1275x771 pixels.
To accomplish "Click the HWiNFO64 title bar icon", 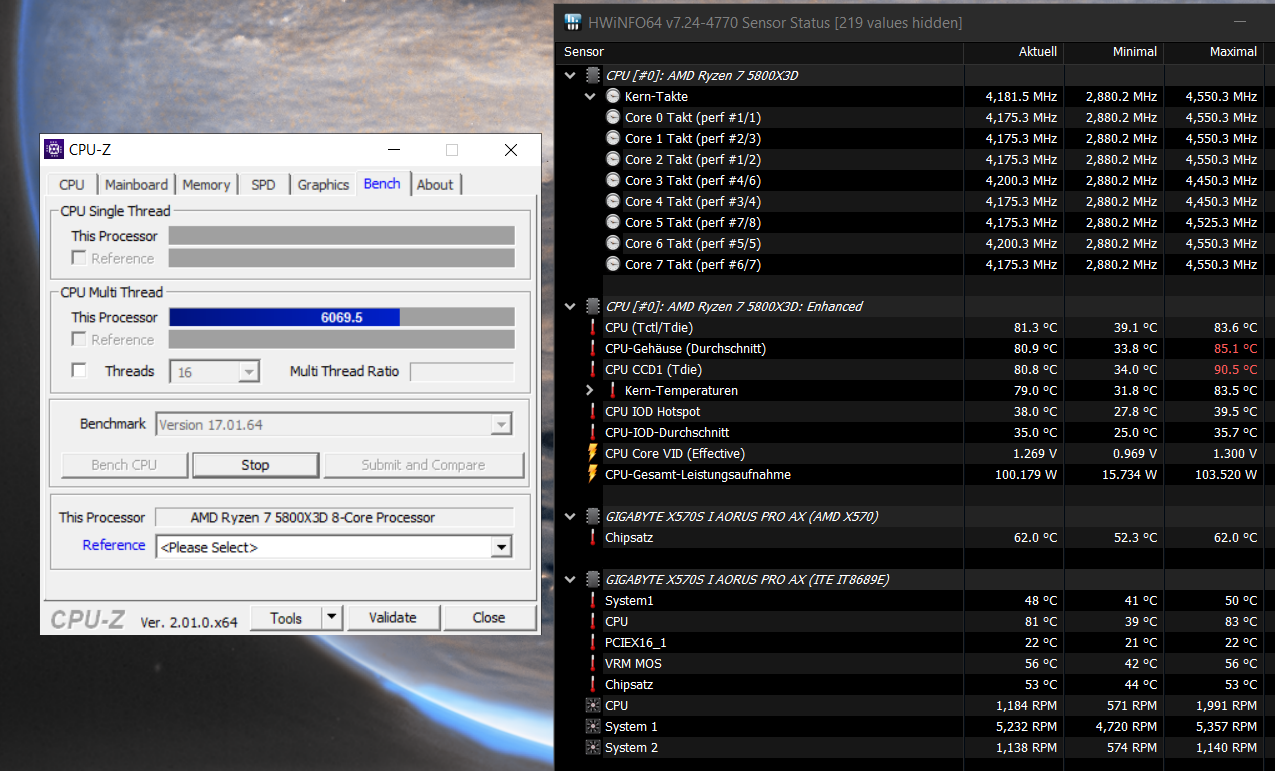I will pos(574,22).
